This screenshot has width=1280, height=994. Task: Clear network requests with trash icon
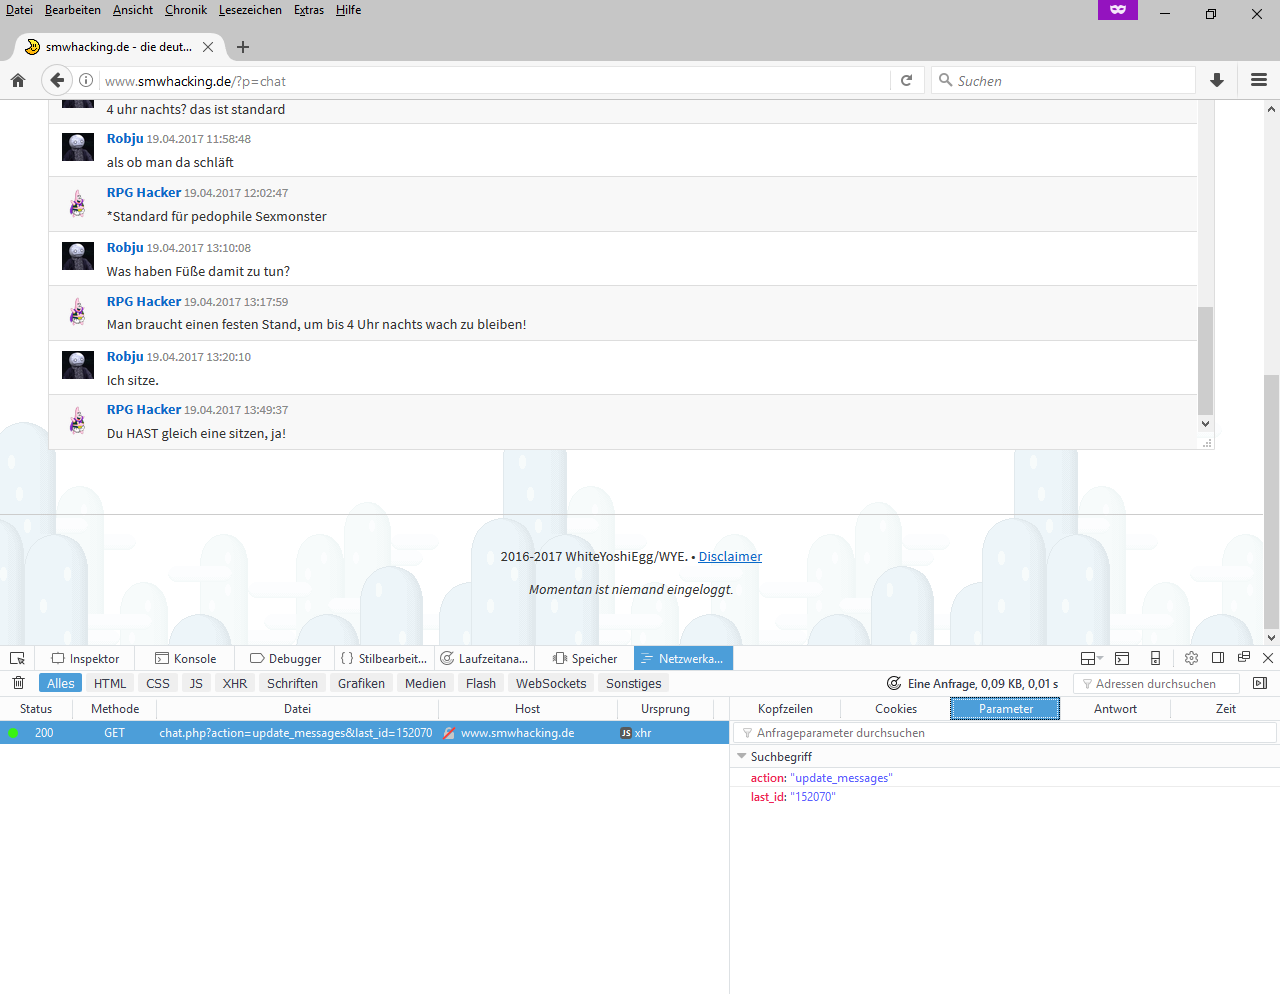tap(18, 683)
